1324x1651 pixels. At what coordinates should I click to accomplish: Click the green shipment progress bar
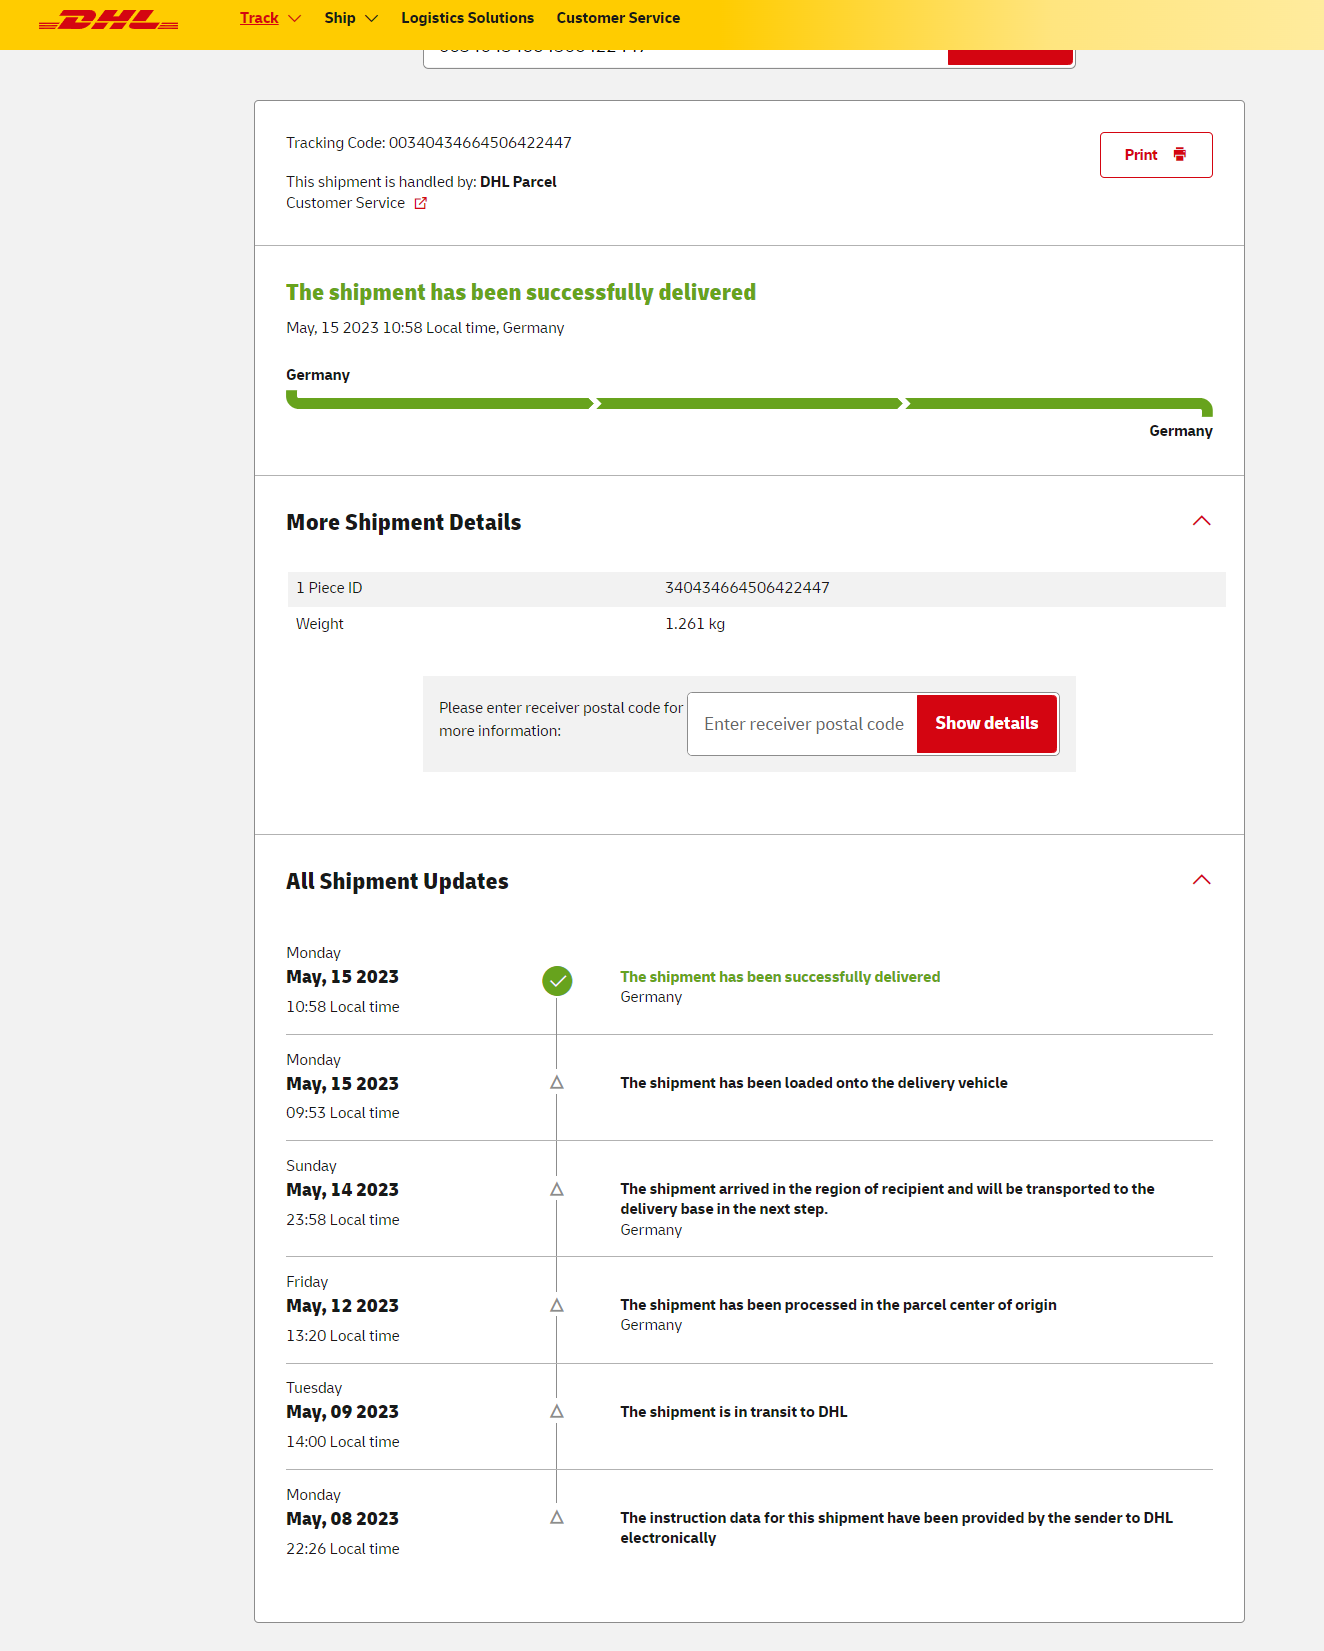[x=748, y=404]
